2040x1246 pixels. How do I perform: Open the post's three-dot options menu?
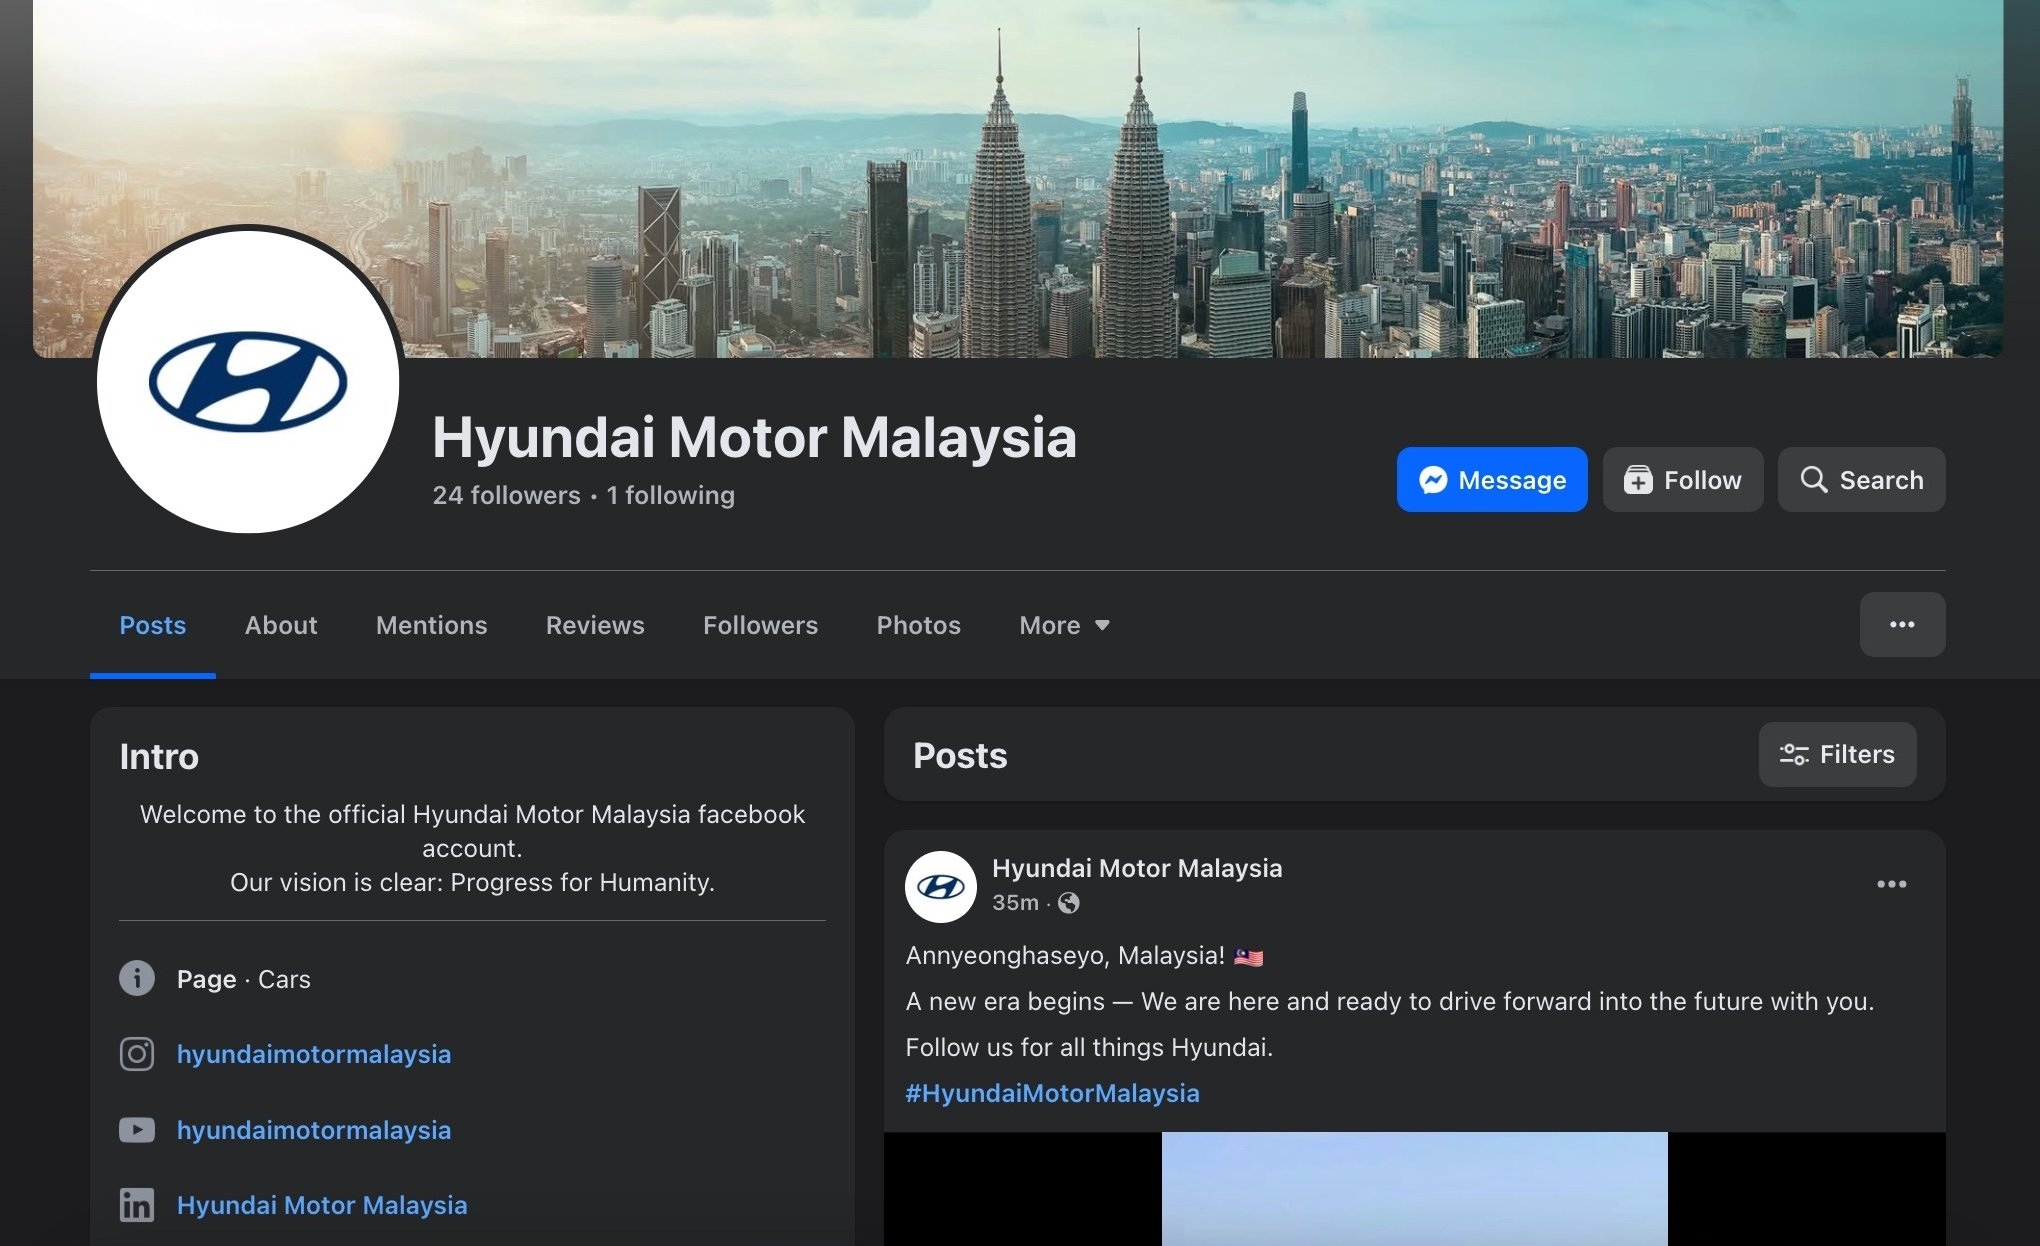pyautogui.click(x=1891, y=884)
